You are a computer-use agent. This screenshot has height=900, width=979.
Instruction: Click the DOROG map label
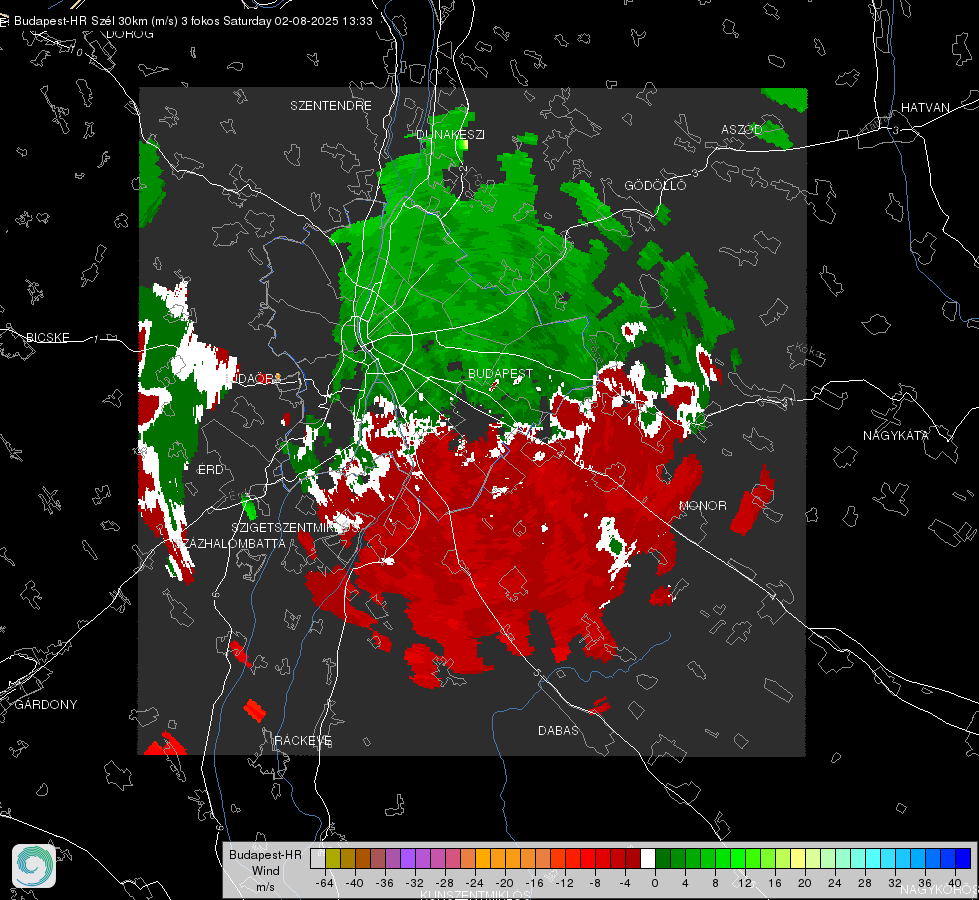point(130,34)
